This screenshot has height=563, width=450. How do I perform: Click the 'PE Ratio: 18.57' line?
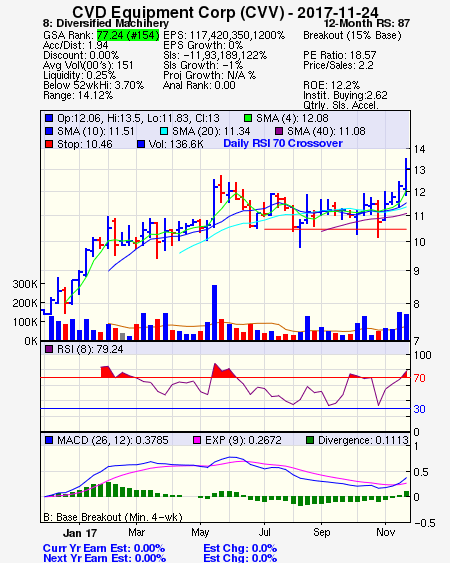point(340,55)
